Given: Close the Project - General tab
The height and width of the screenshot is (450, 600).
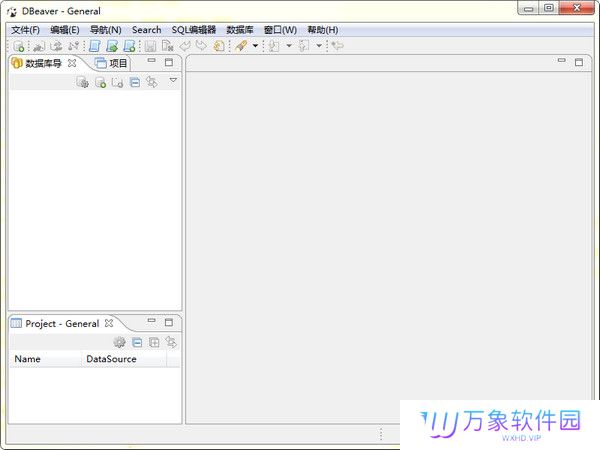Looking at the screenshot, I should click(x=109, y=323).
